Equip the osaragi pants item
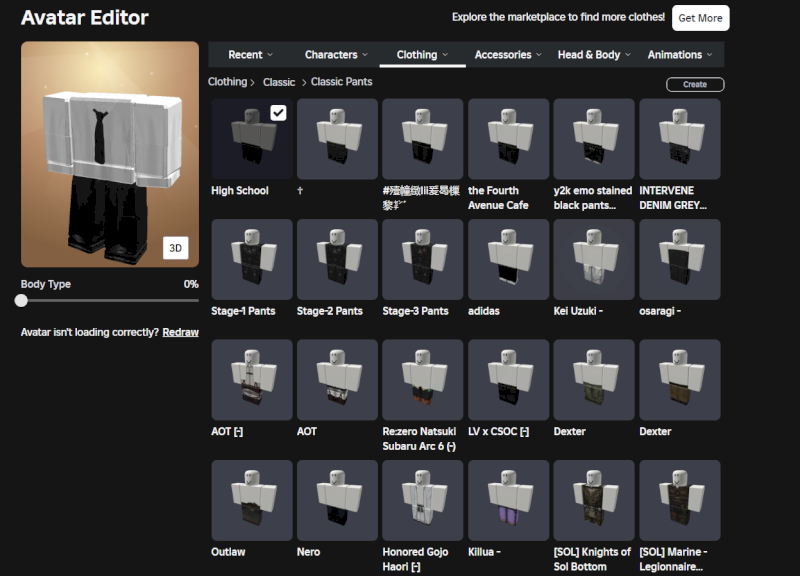The image size is (800, 576). point(679,259)
